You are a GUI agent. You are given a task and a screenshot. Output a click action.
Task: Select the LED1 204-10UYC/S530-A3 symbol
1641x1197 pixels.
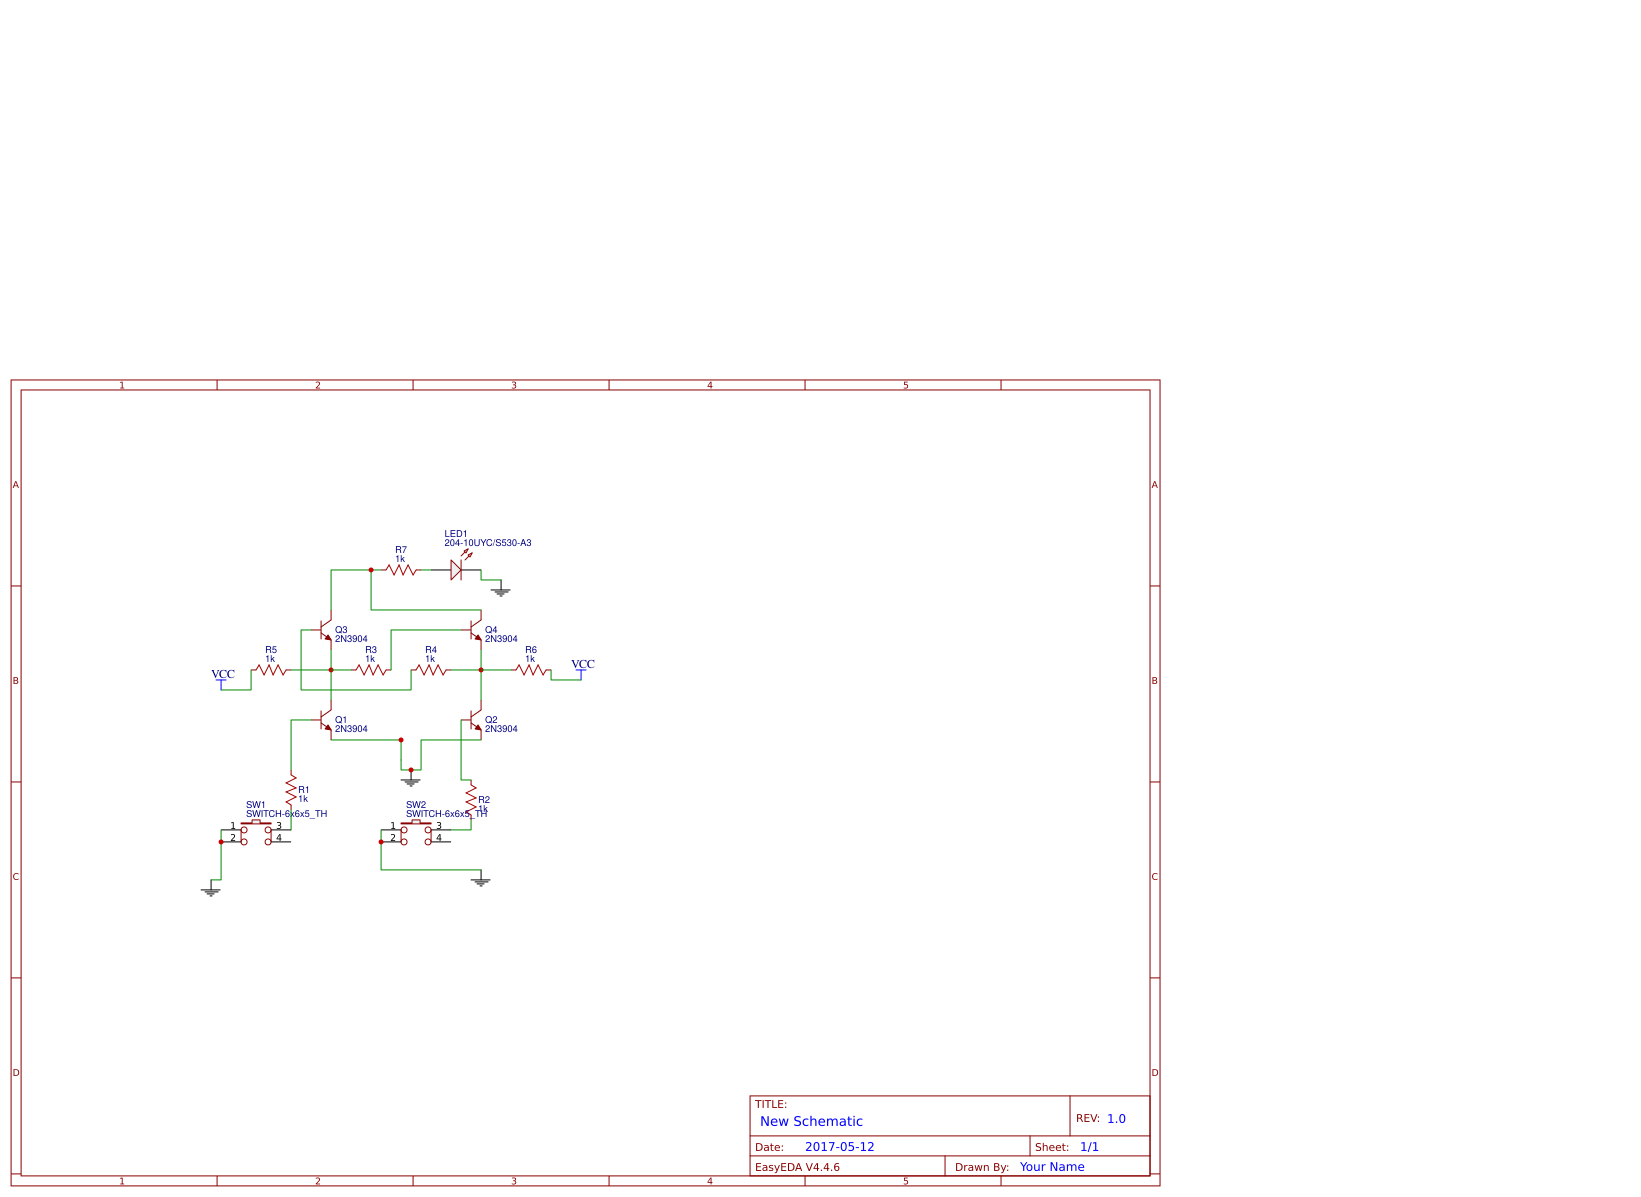[456, 570]
